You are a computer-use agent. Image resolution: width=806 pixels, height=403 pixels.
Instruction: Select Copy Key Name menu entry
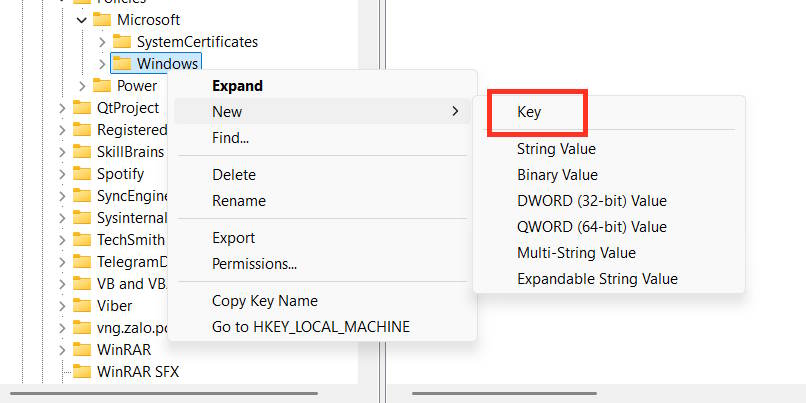point(264,301)
